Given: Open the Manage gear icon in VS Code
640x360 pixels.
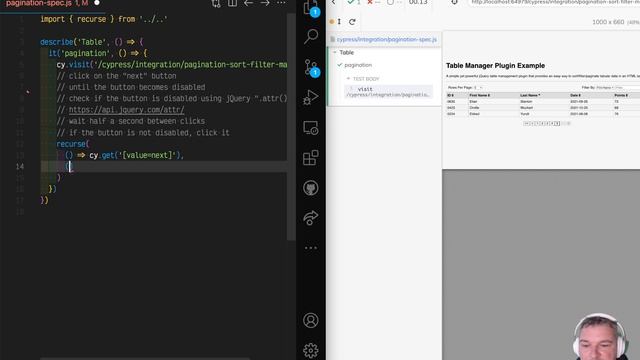Looking at the screenshot, I should pyautogui.click(x=311, y=350).
